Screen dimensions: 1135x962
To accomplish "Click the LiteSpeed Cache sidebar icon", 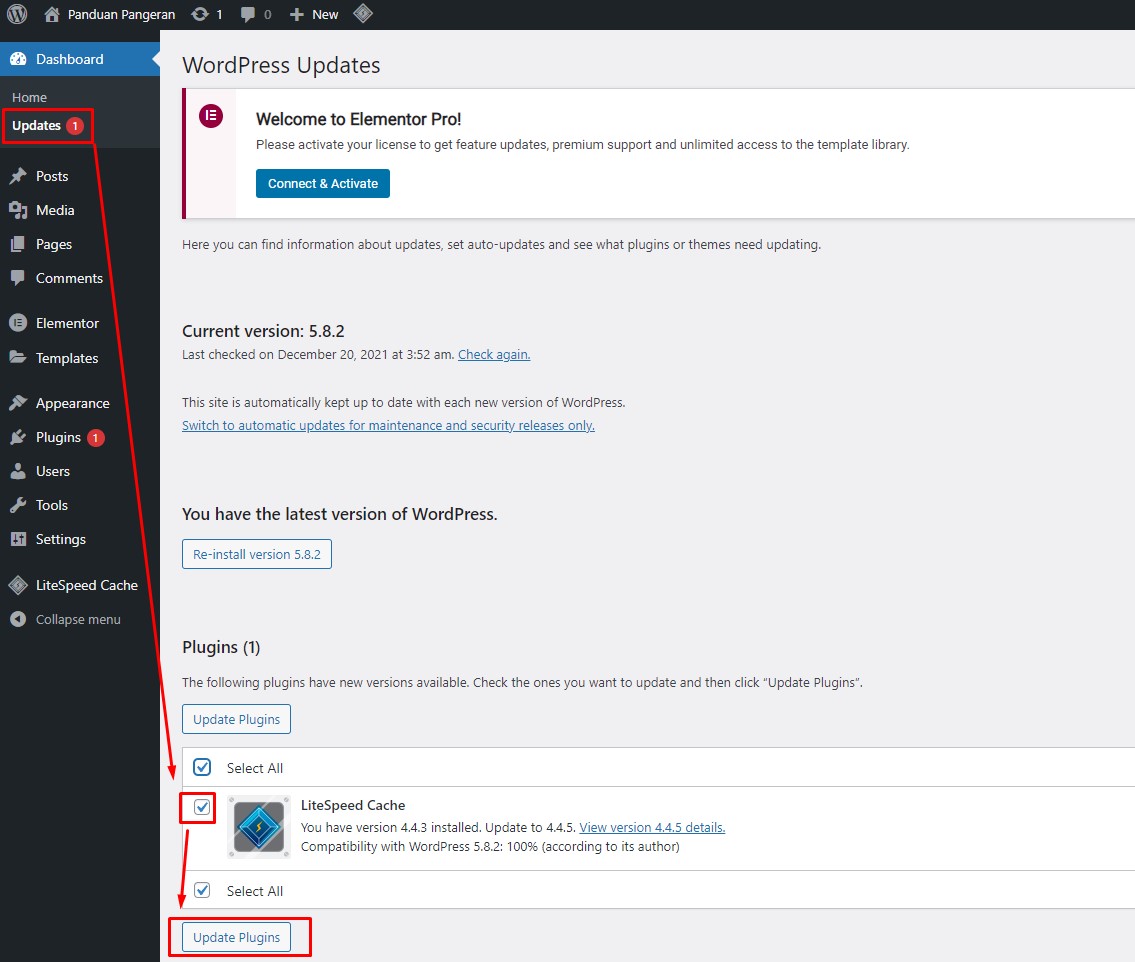I will [18, 585].
